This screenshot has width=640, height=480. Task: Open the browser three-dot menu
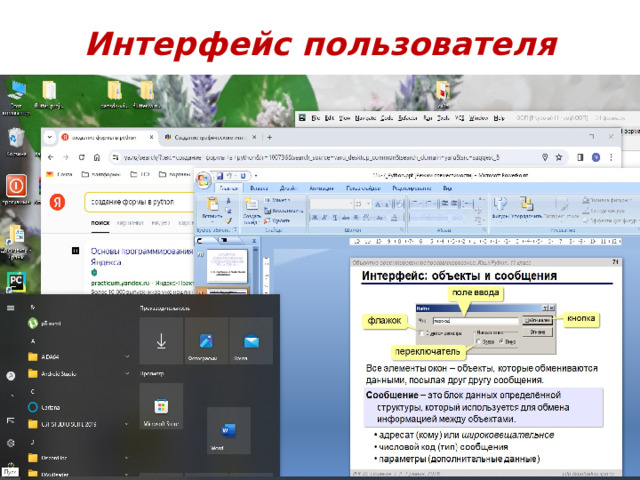(x=611, y=157)
